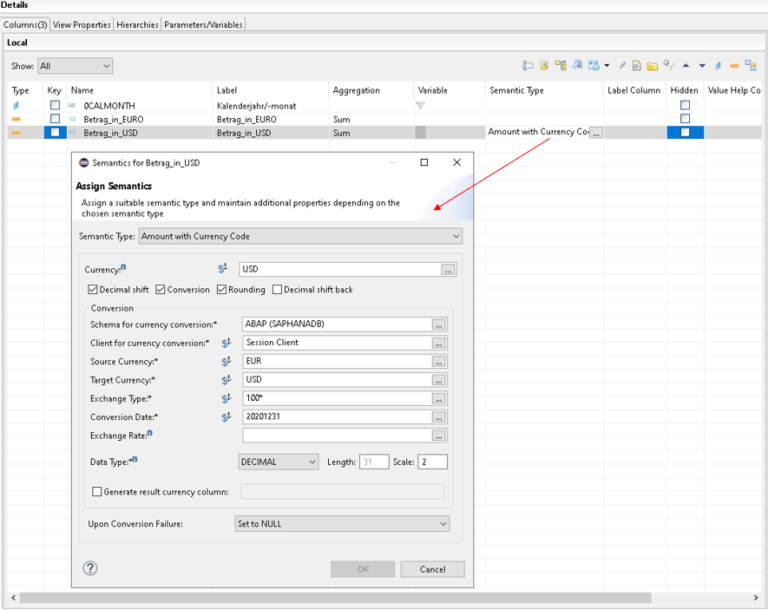The height and width of the screenshot is (610, 768).
Task: Toggle the Hidden checkbox for Betrag_in_EURO
Action: coord(685,119)
